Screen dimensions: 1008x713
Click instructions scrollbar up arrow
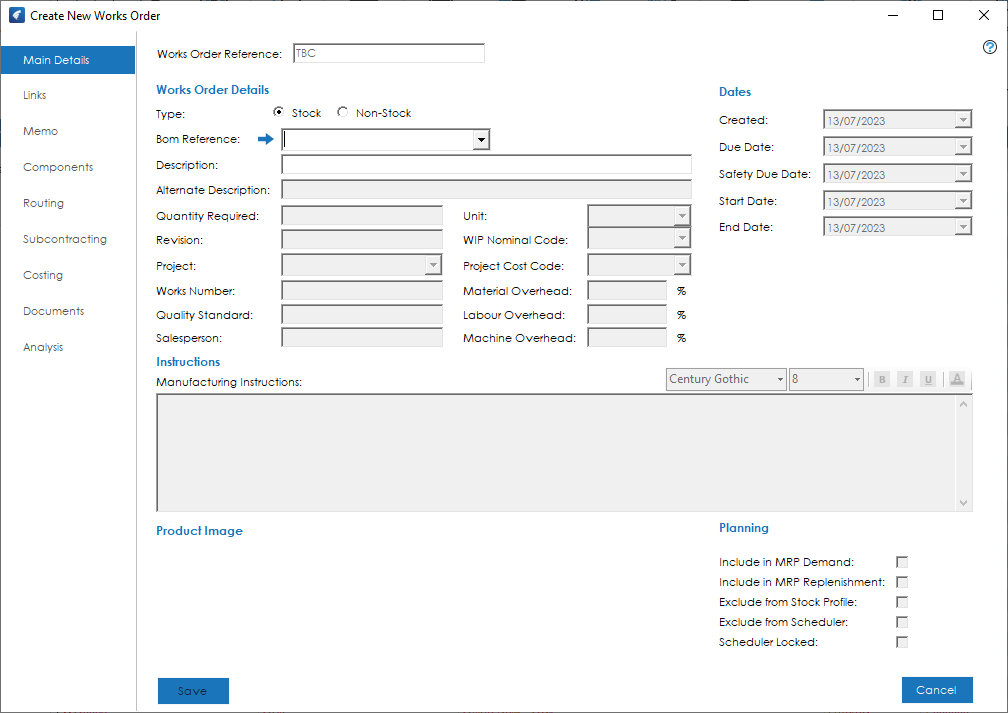point(963,404)
